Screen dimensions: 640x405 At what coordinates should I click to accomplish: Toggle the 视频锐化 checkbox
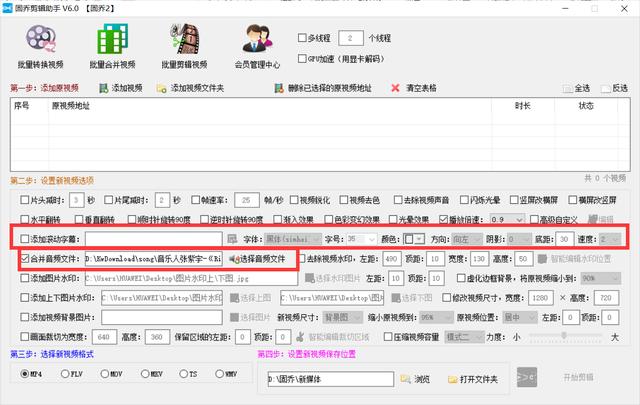(294, 200)
